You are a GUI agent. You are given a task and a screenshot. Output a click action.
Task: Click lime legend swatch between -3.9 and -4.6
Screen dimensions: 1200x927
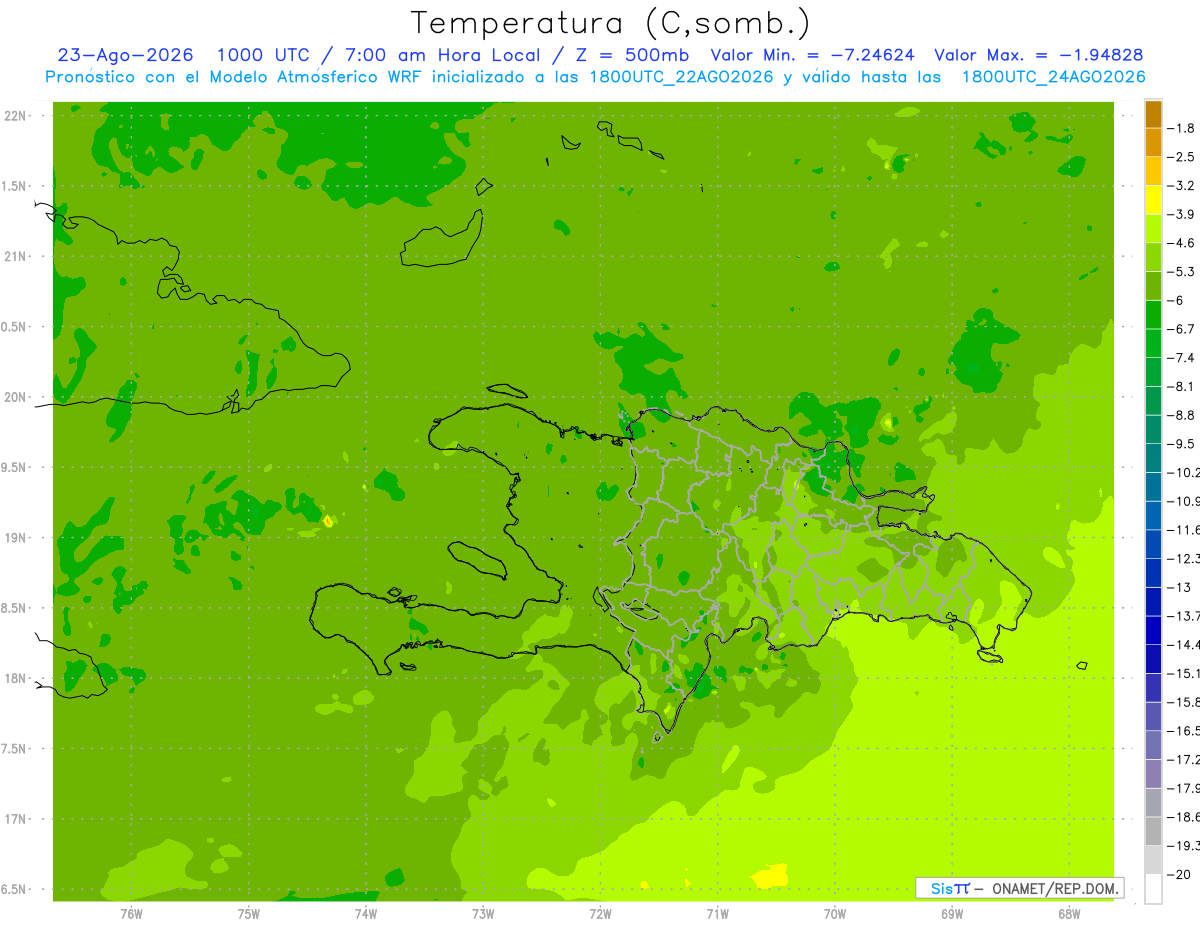coord(1153,229)
